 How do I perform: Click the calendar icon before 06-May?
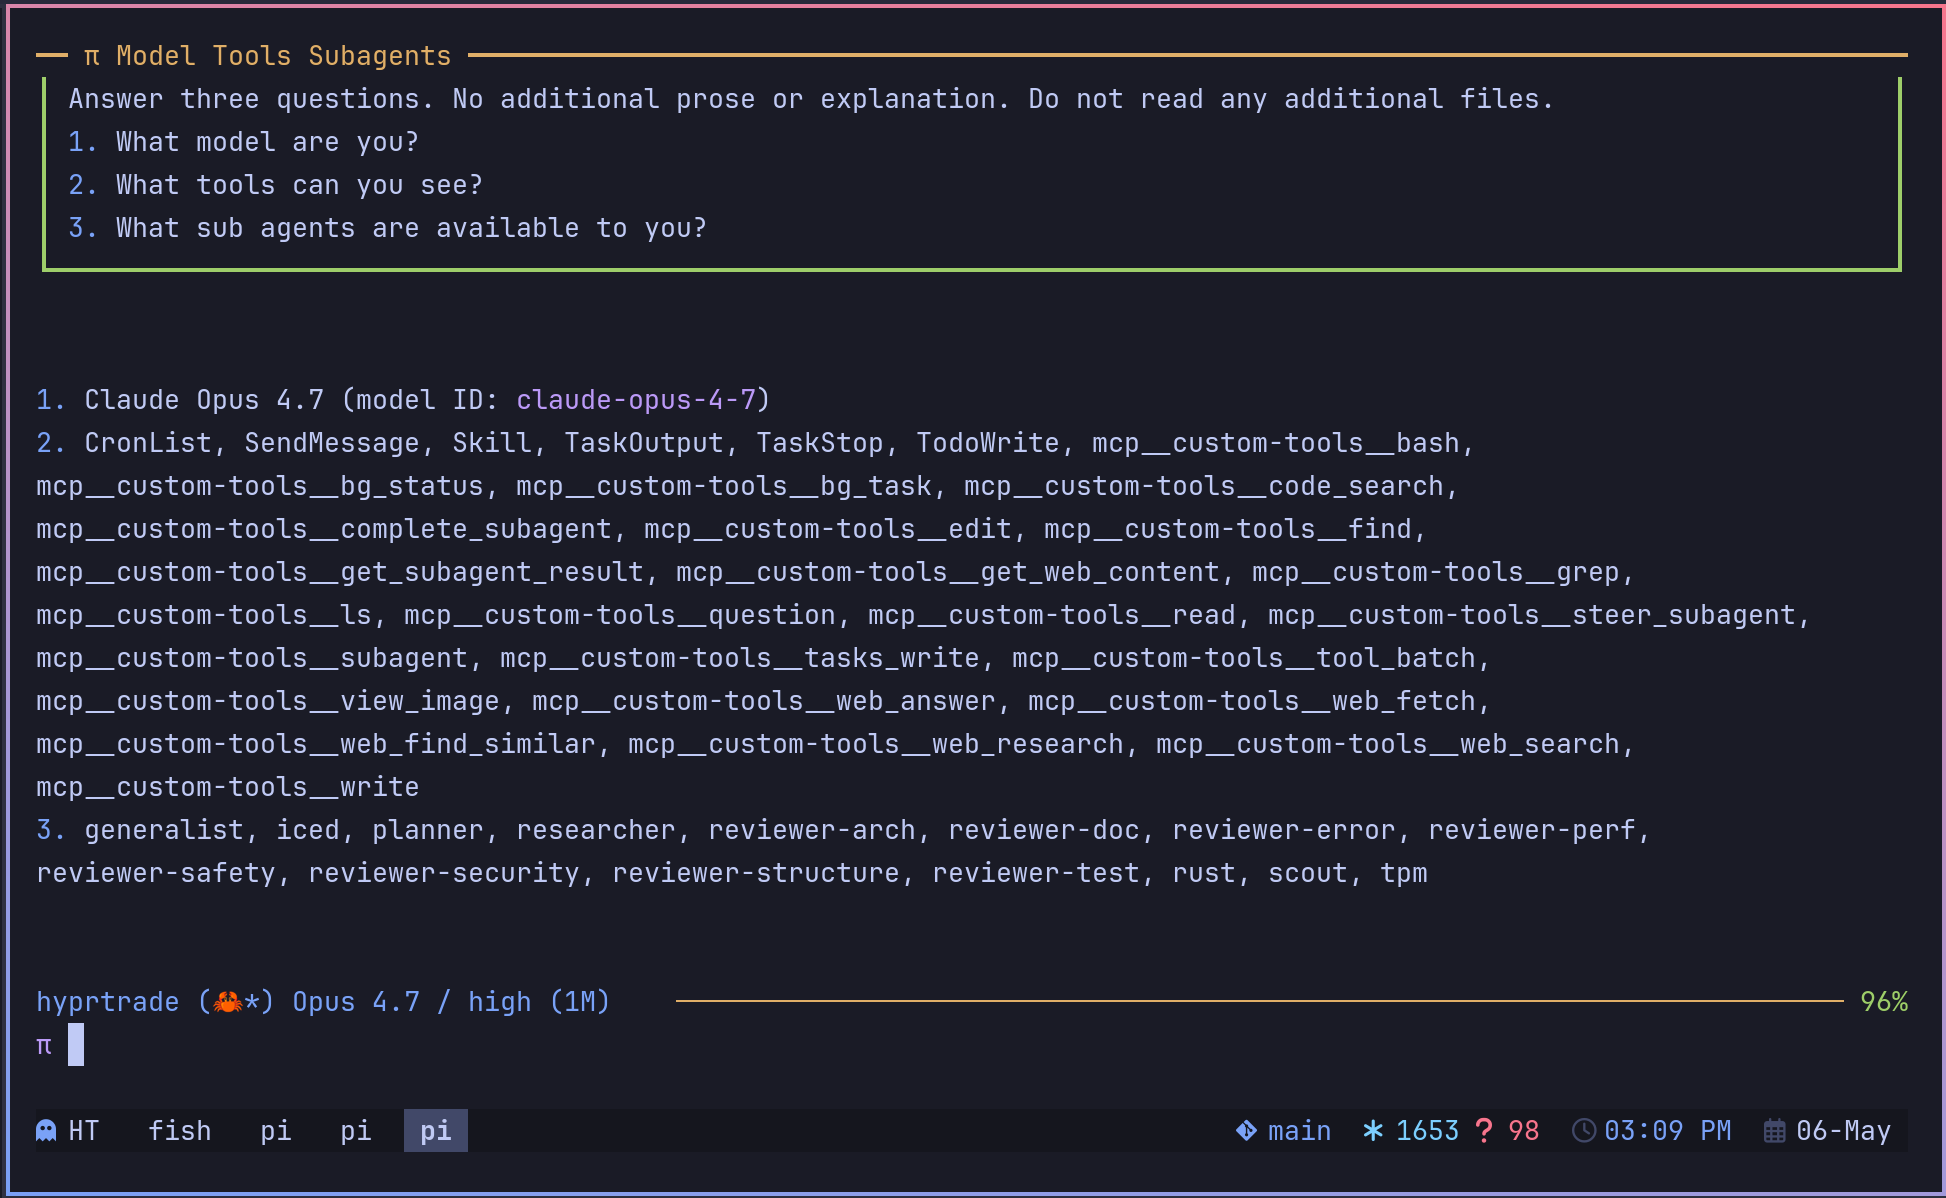(1774, 1131)
